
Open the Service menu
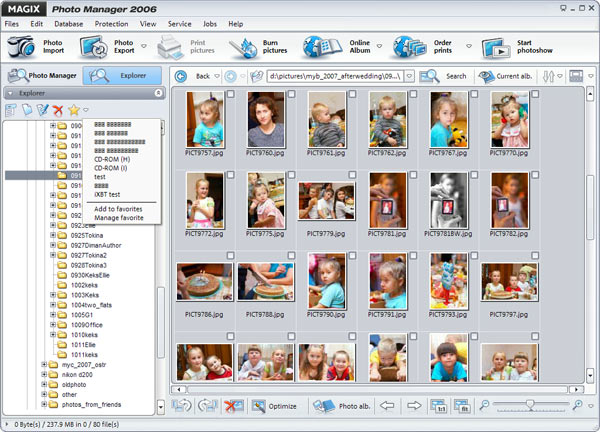(179, 24)
